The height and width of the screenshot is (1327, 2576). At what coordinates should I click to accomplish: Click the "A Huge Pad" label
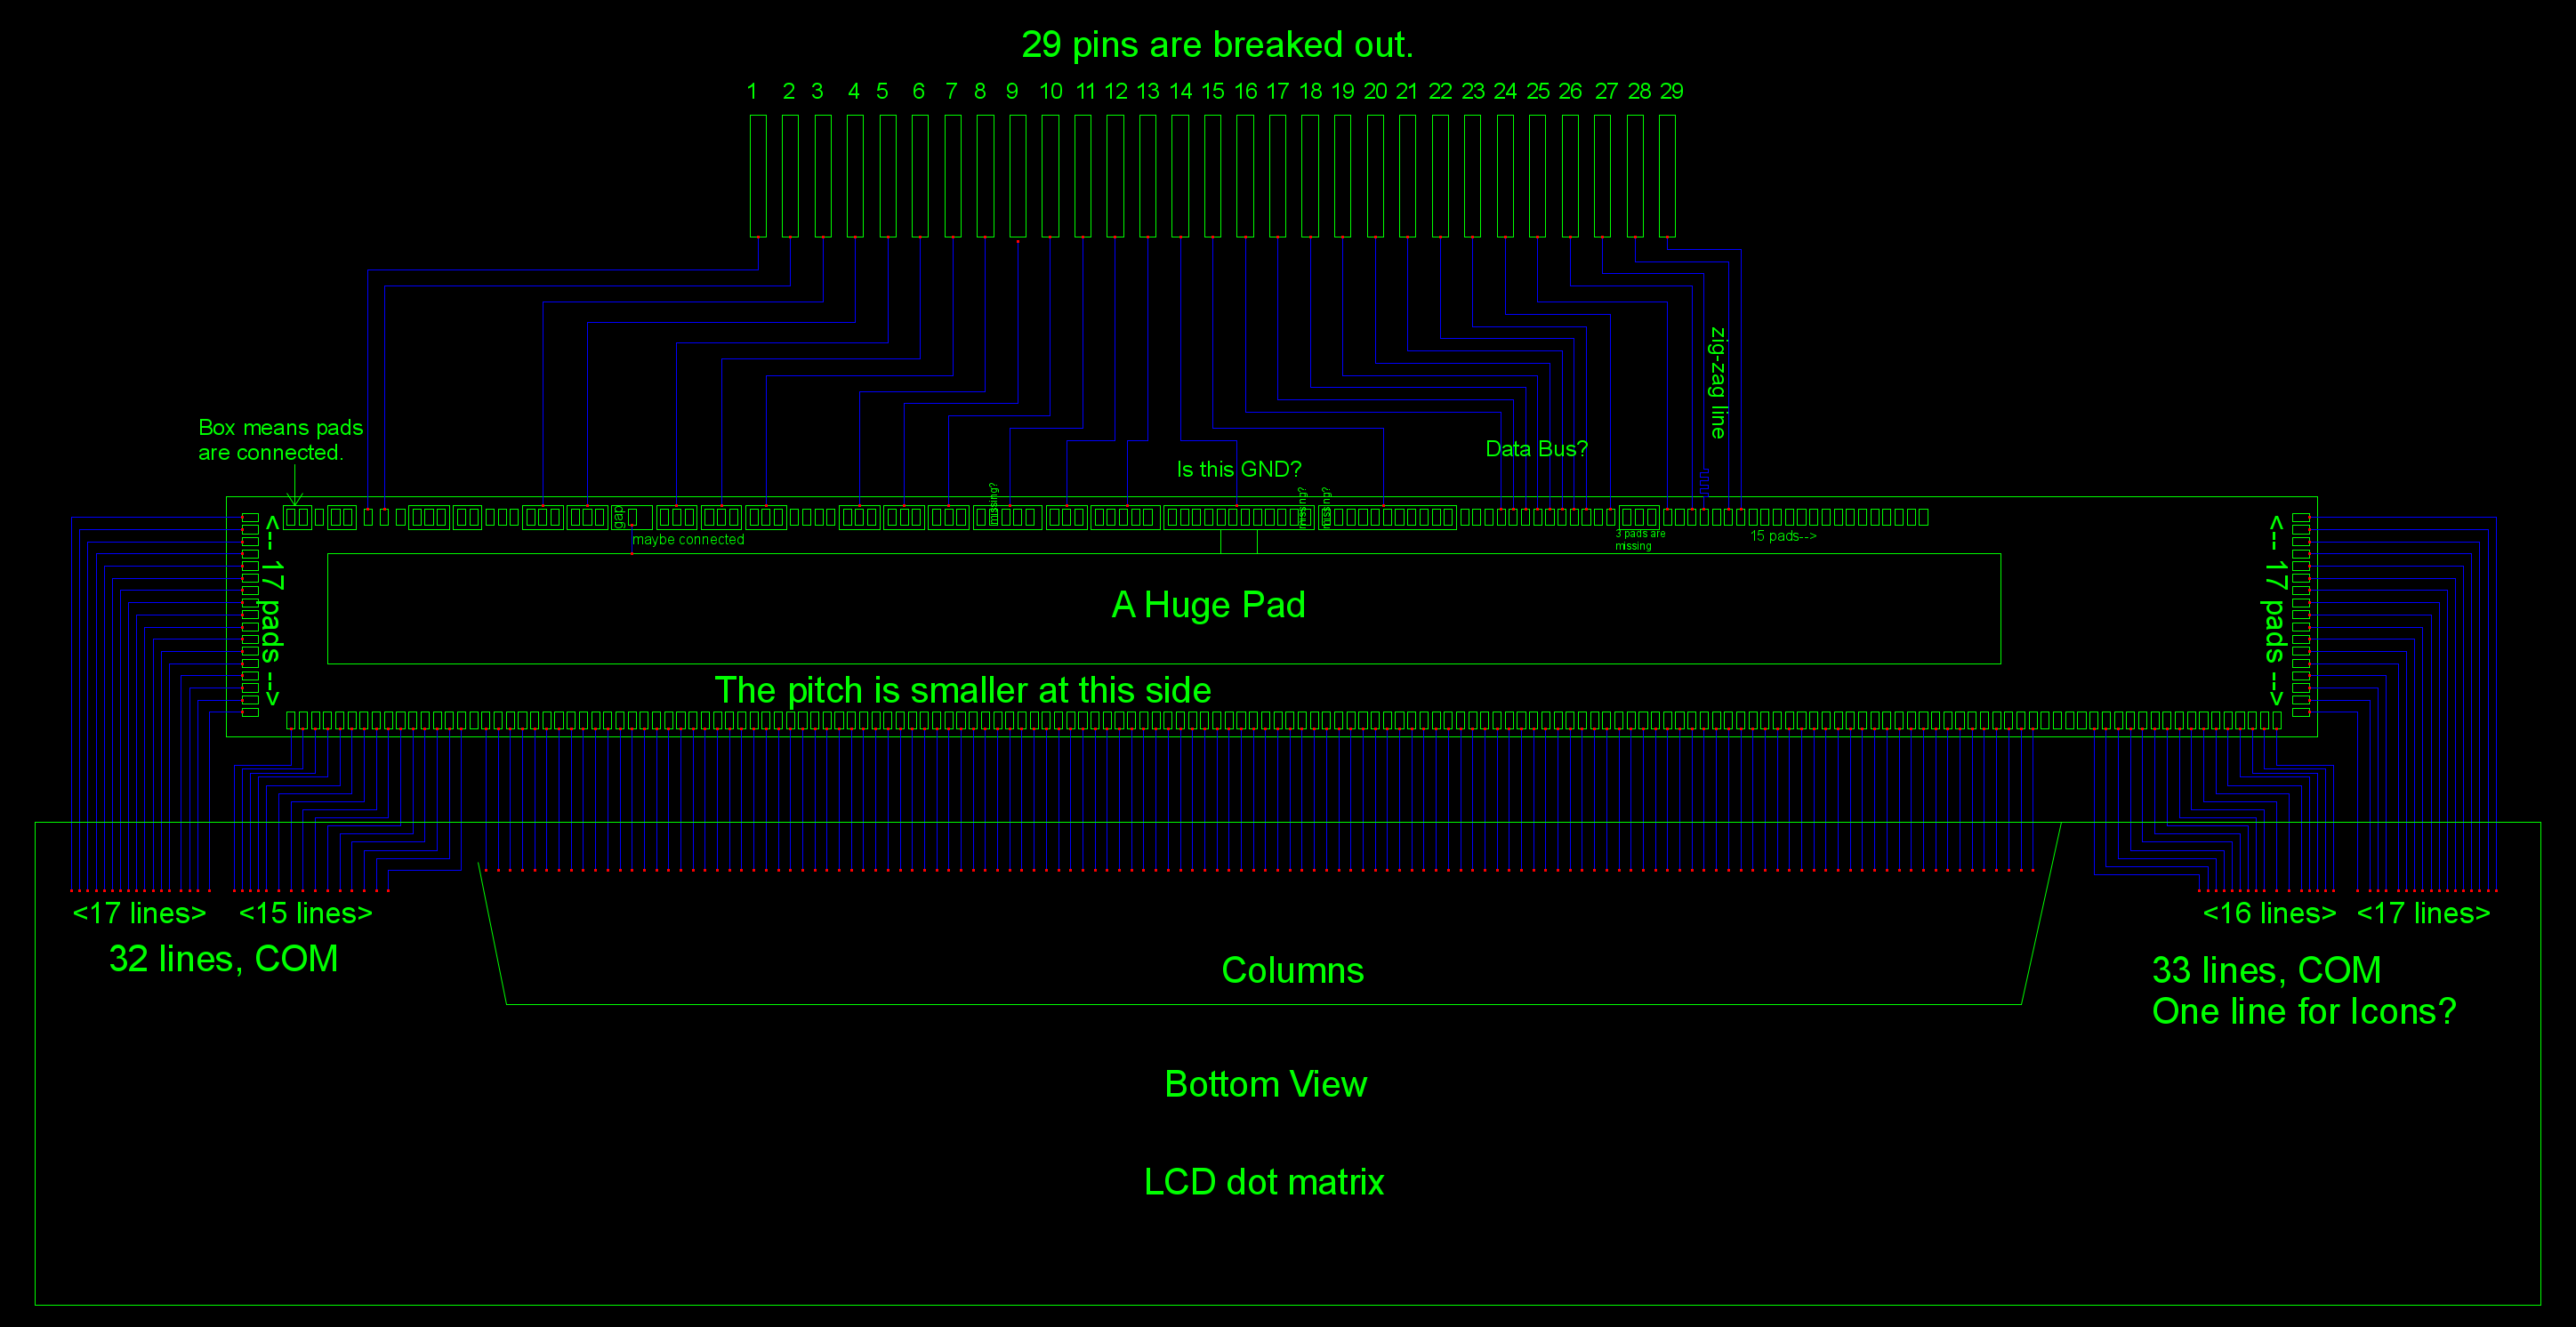1208,605
